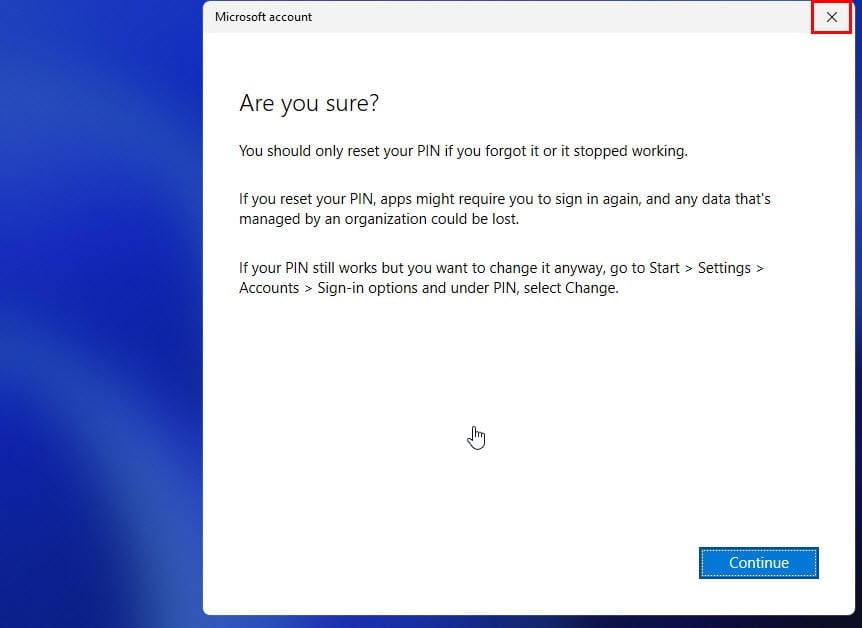
Task: Click the 'Are you sure?' heading
Action: (309, 103)
